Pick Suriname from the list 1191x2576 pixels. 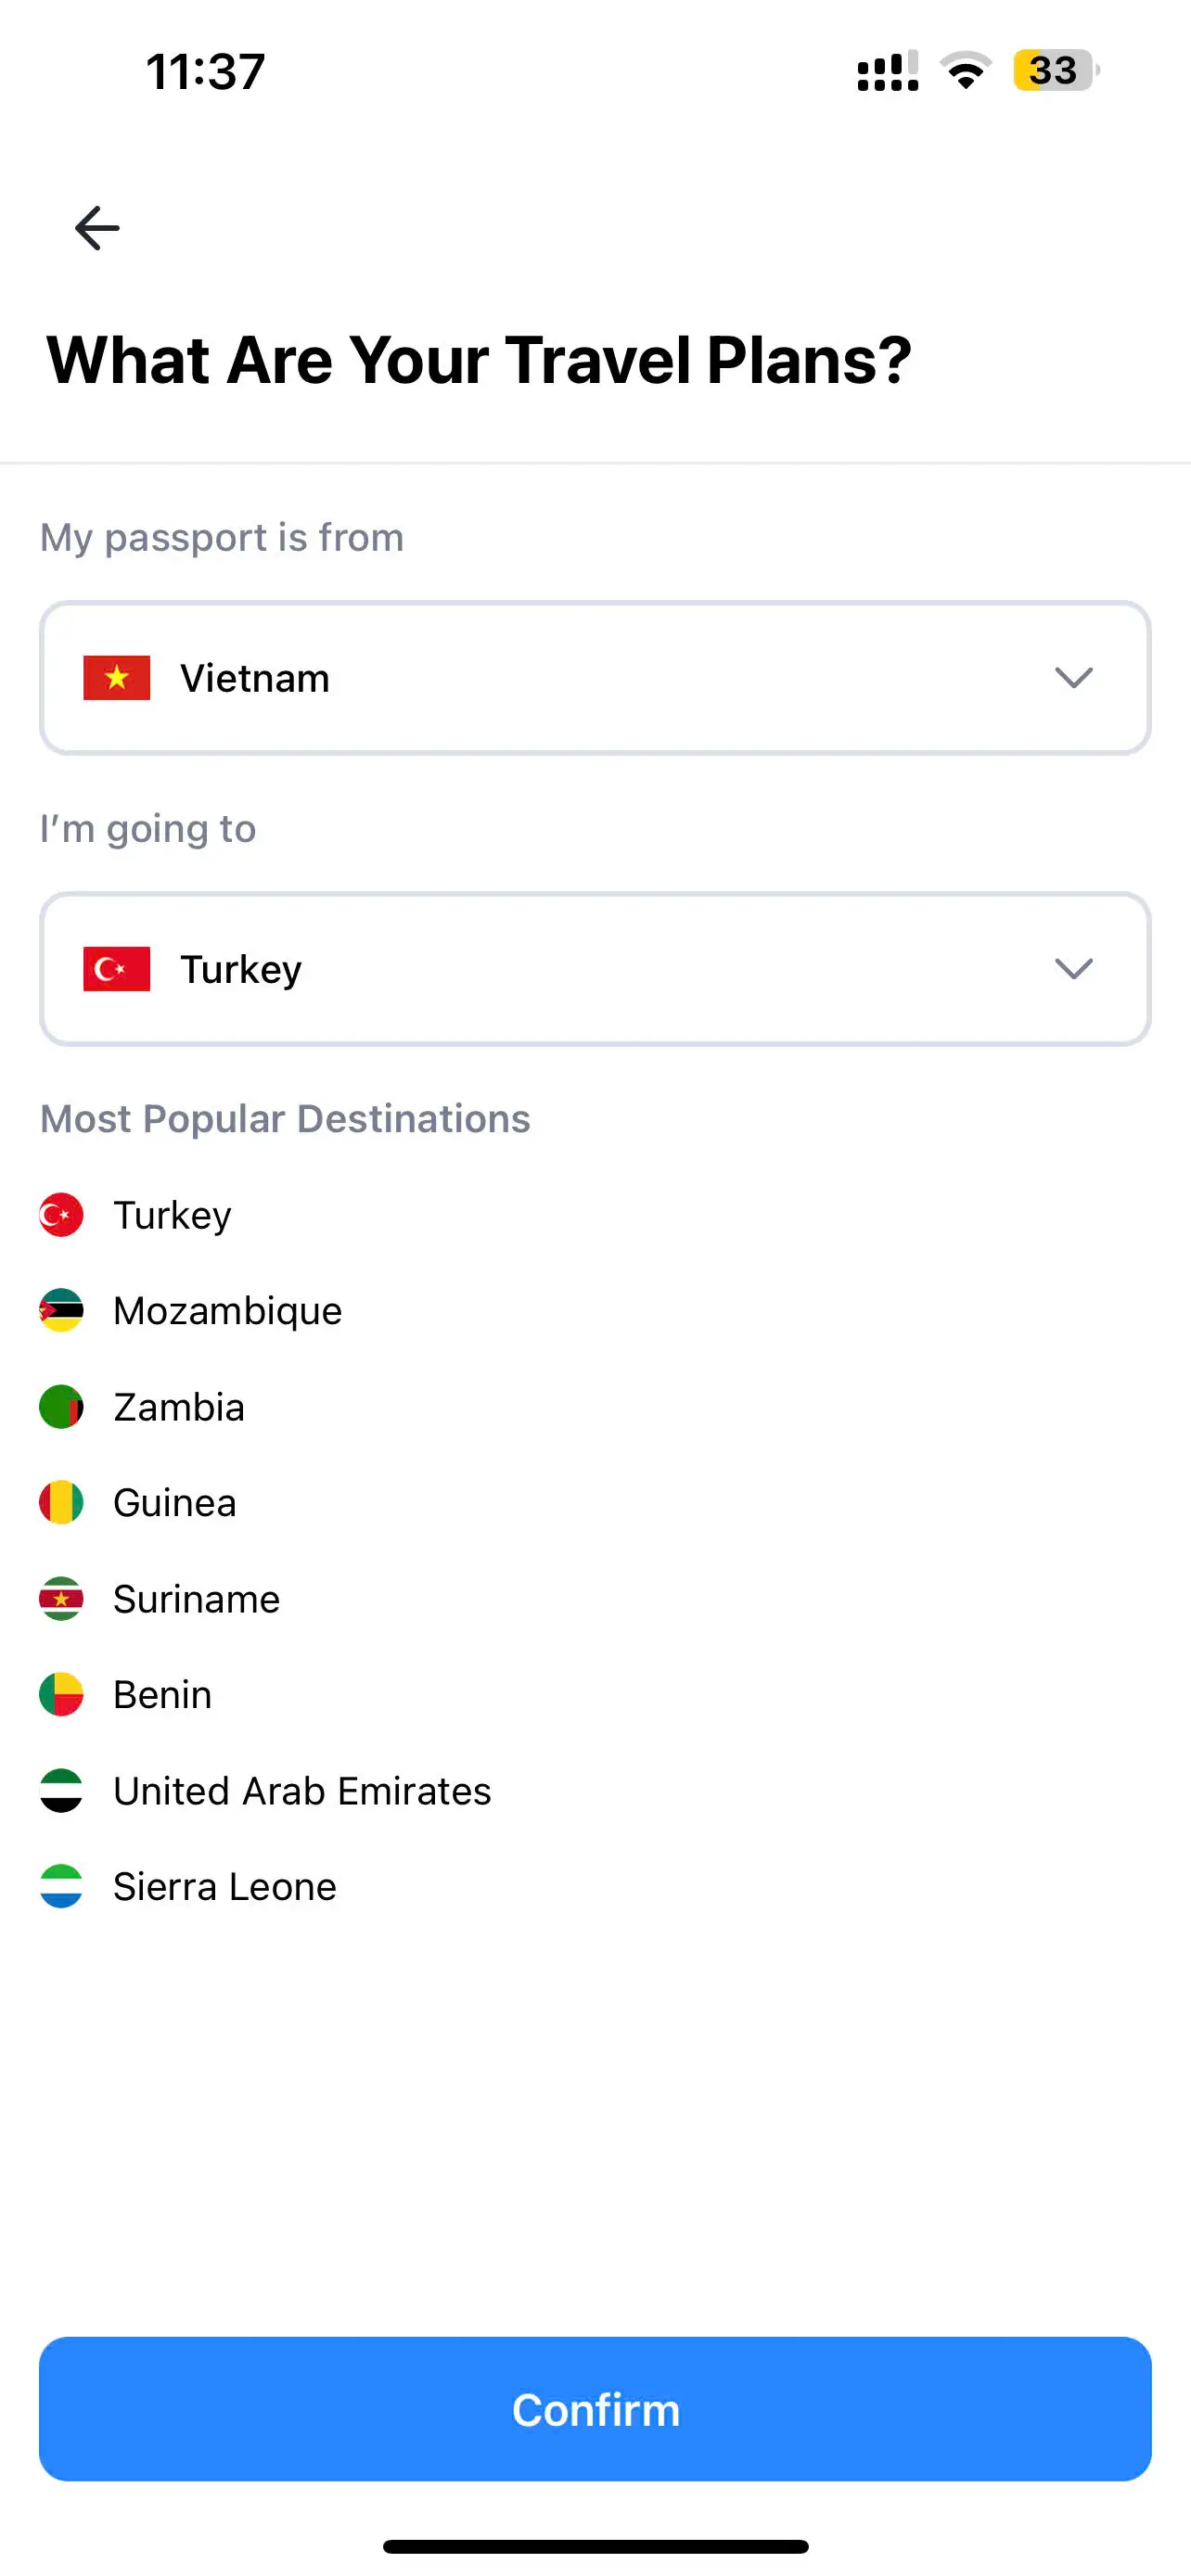tap(197, 1598)
